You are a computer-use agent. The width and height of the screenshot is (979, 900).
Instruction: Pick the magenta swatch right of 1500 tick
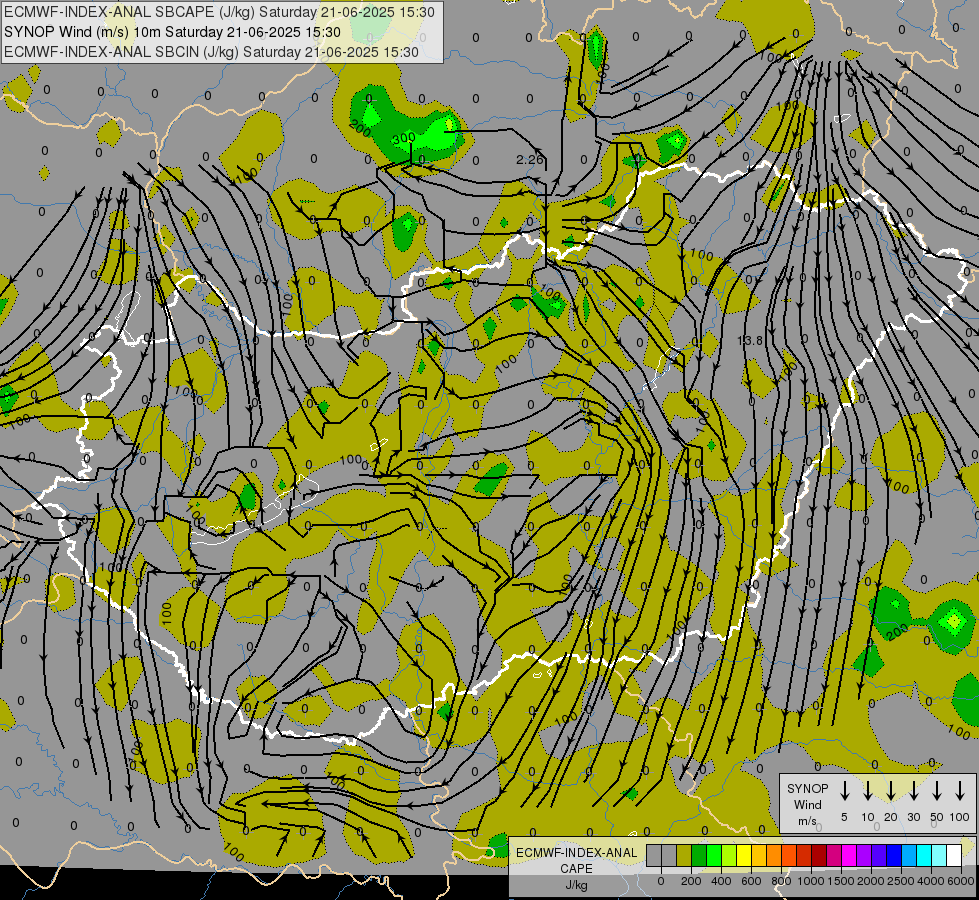tap(850, 855)
